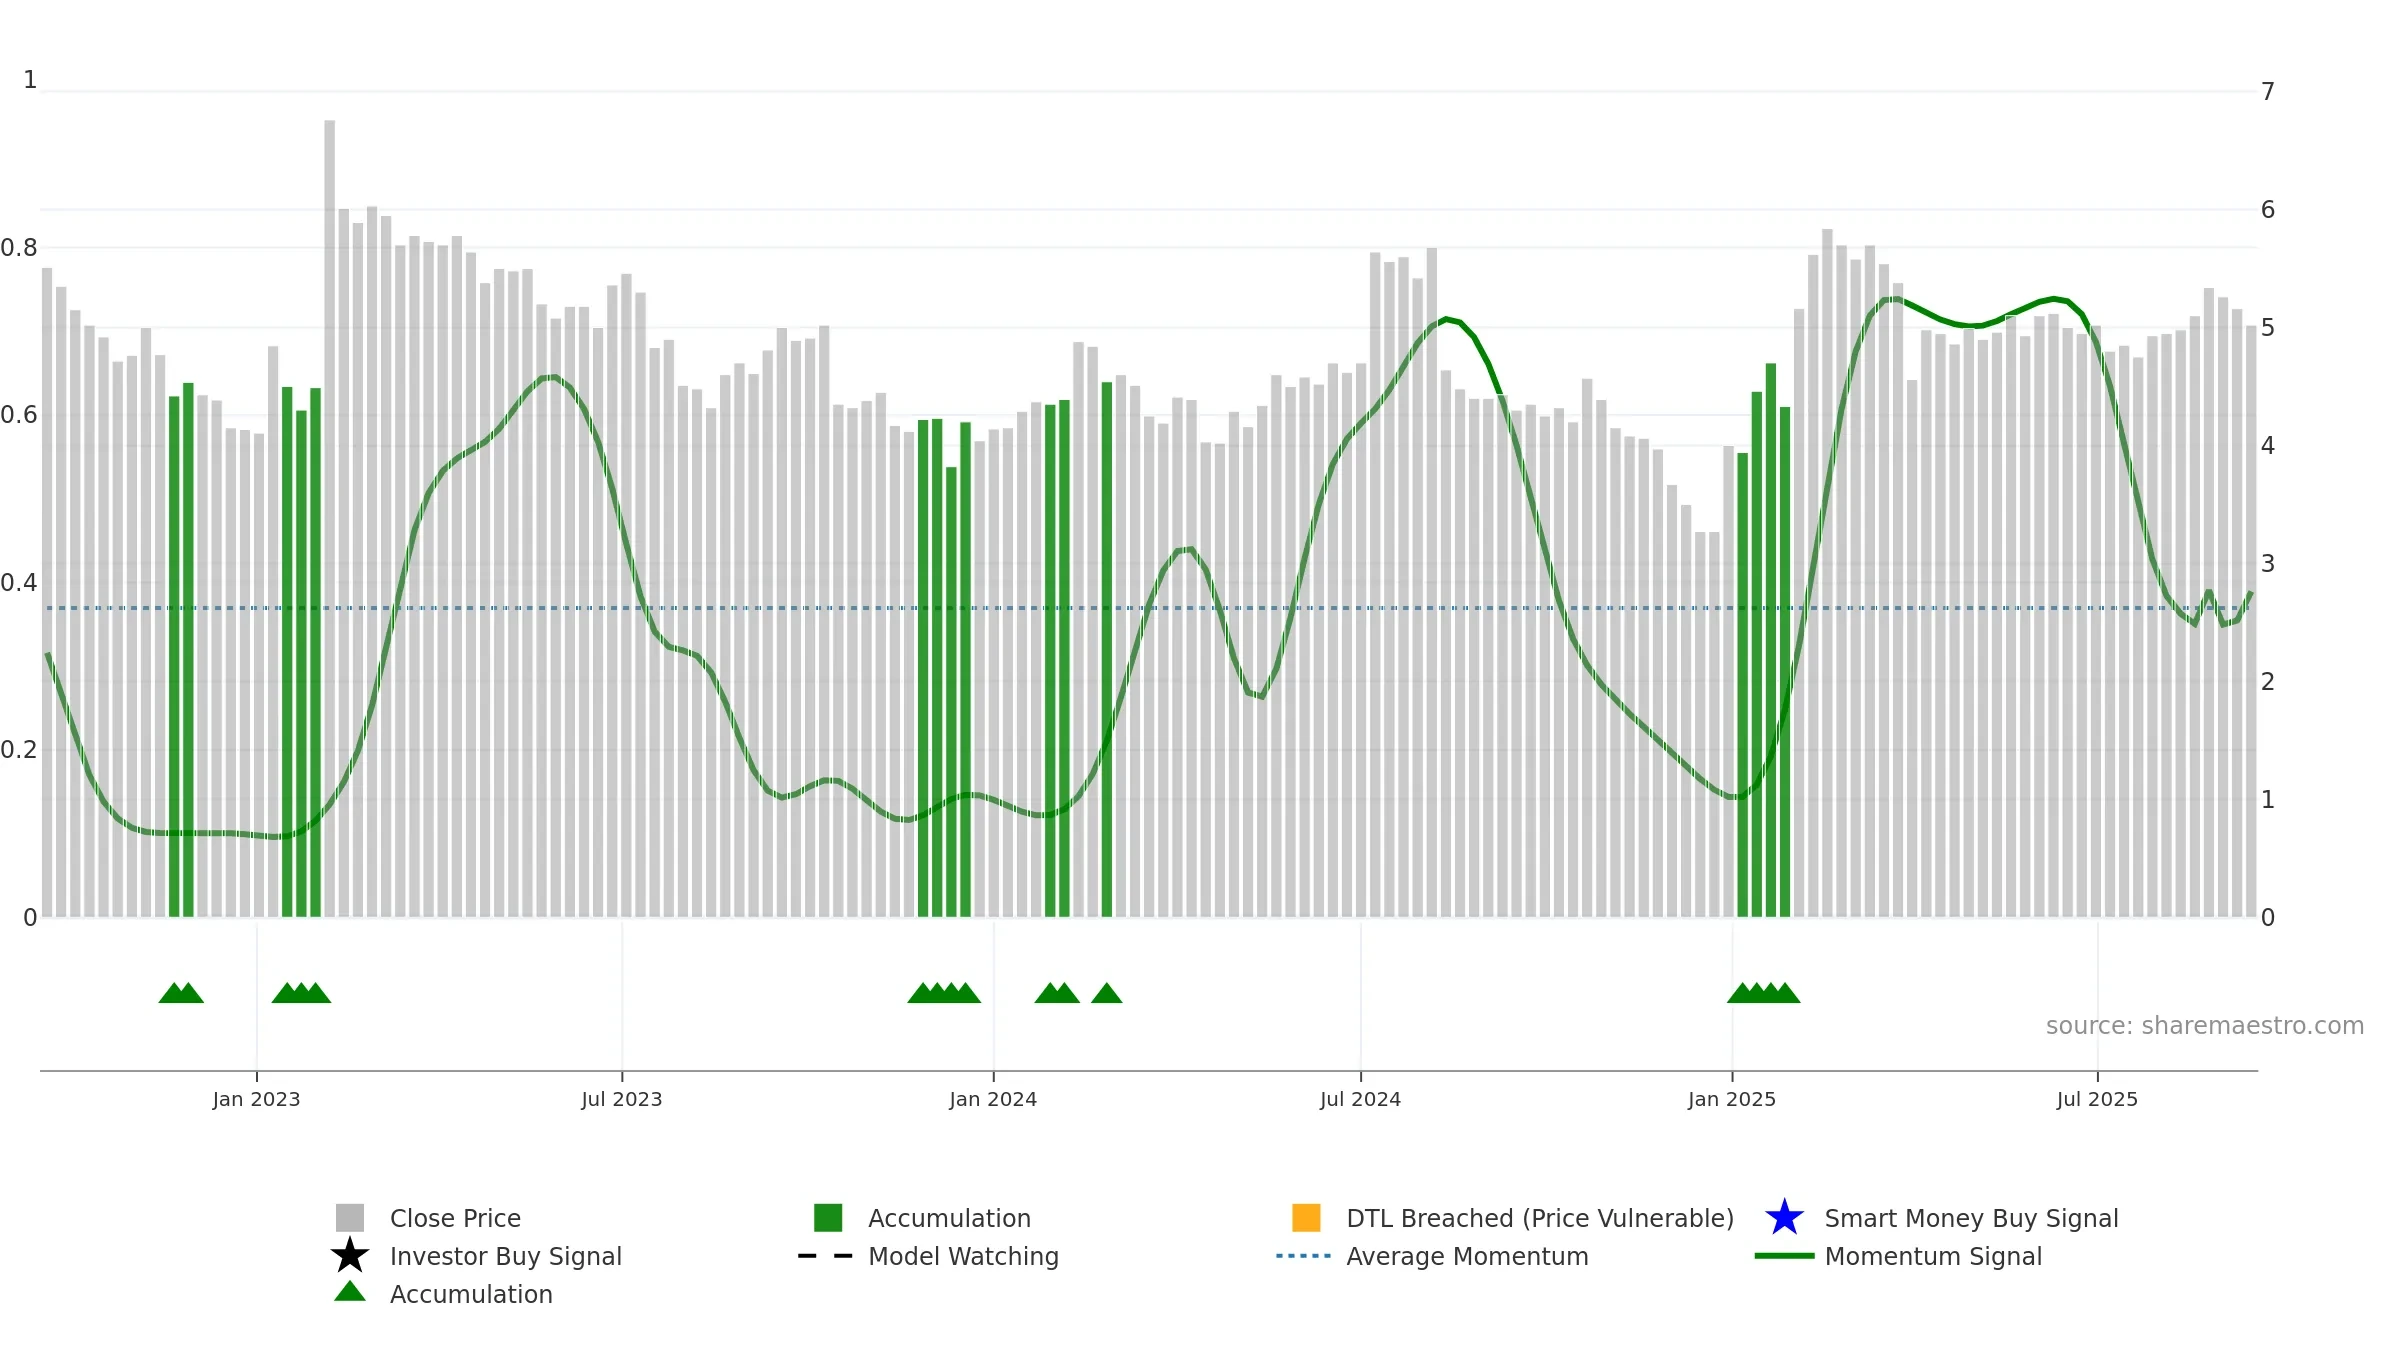Click the Jan 2023 axis label
The image size is (2400, 1350).
tap(256, 1100)
